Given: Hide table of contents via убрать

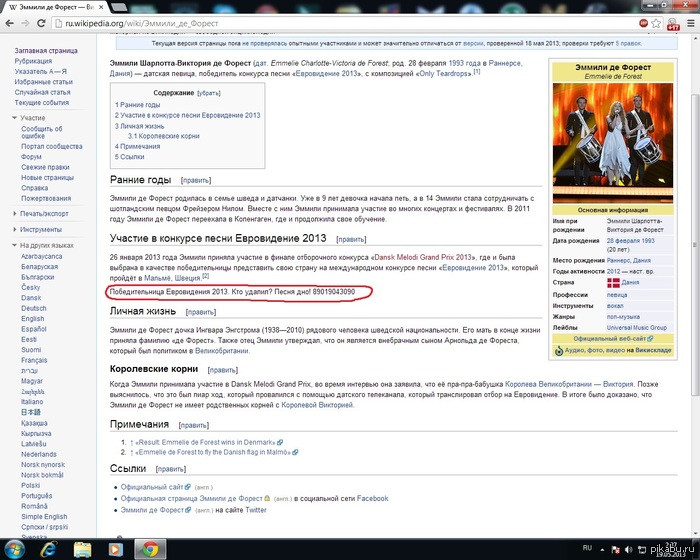Looking at the screenshot, I should 209,93.
